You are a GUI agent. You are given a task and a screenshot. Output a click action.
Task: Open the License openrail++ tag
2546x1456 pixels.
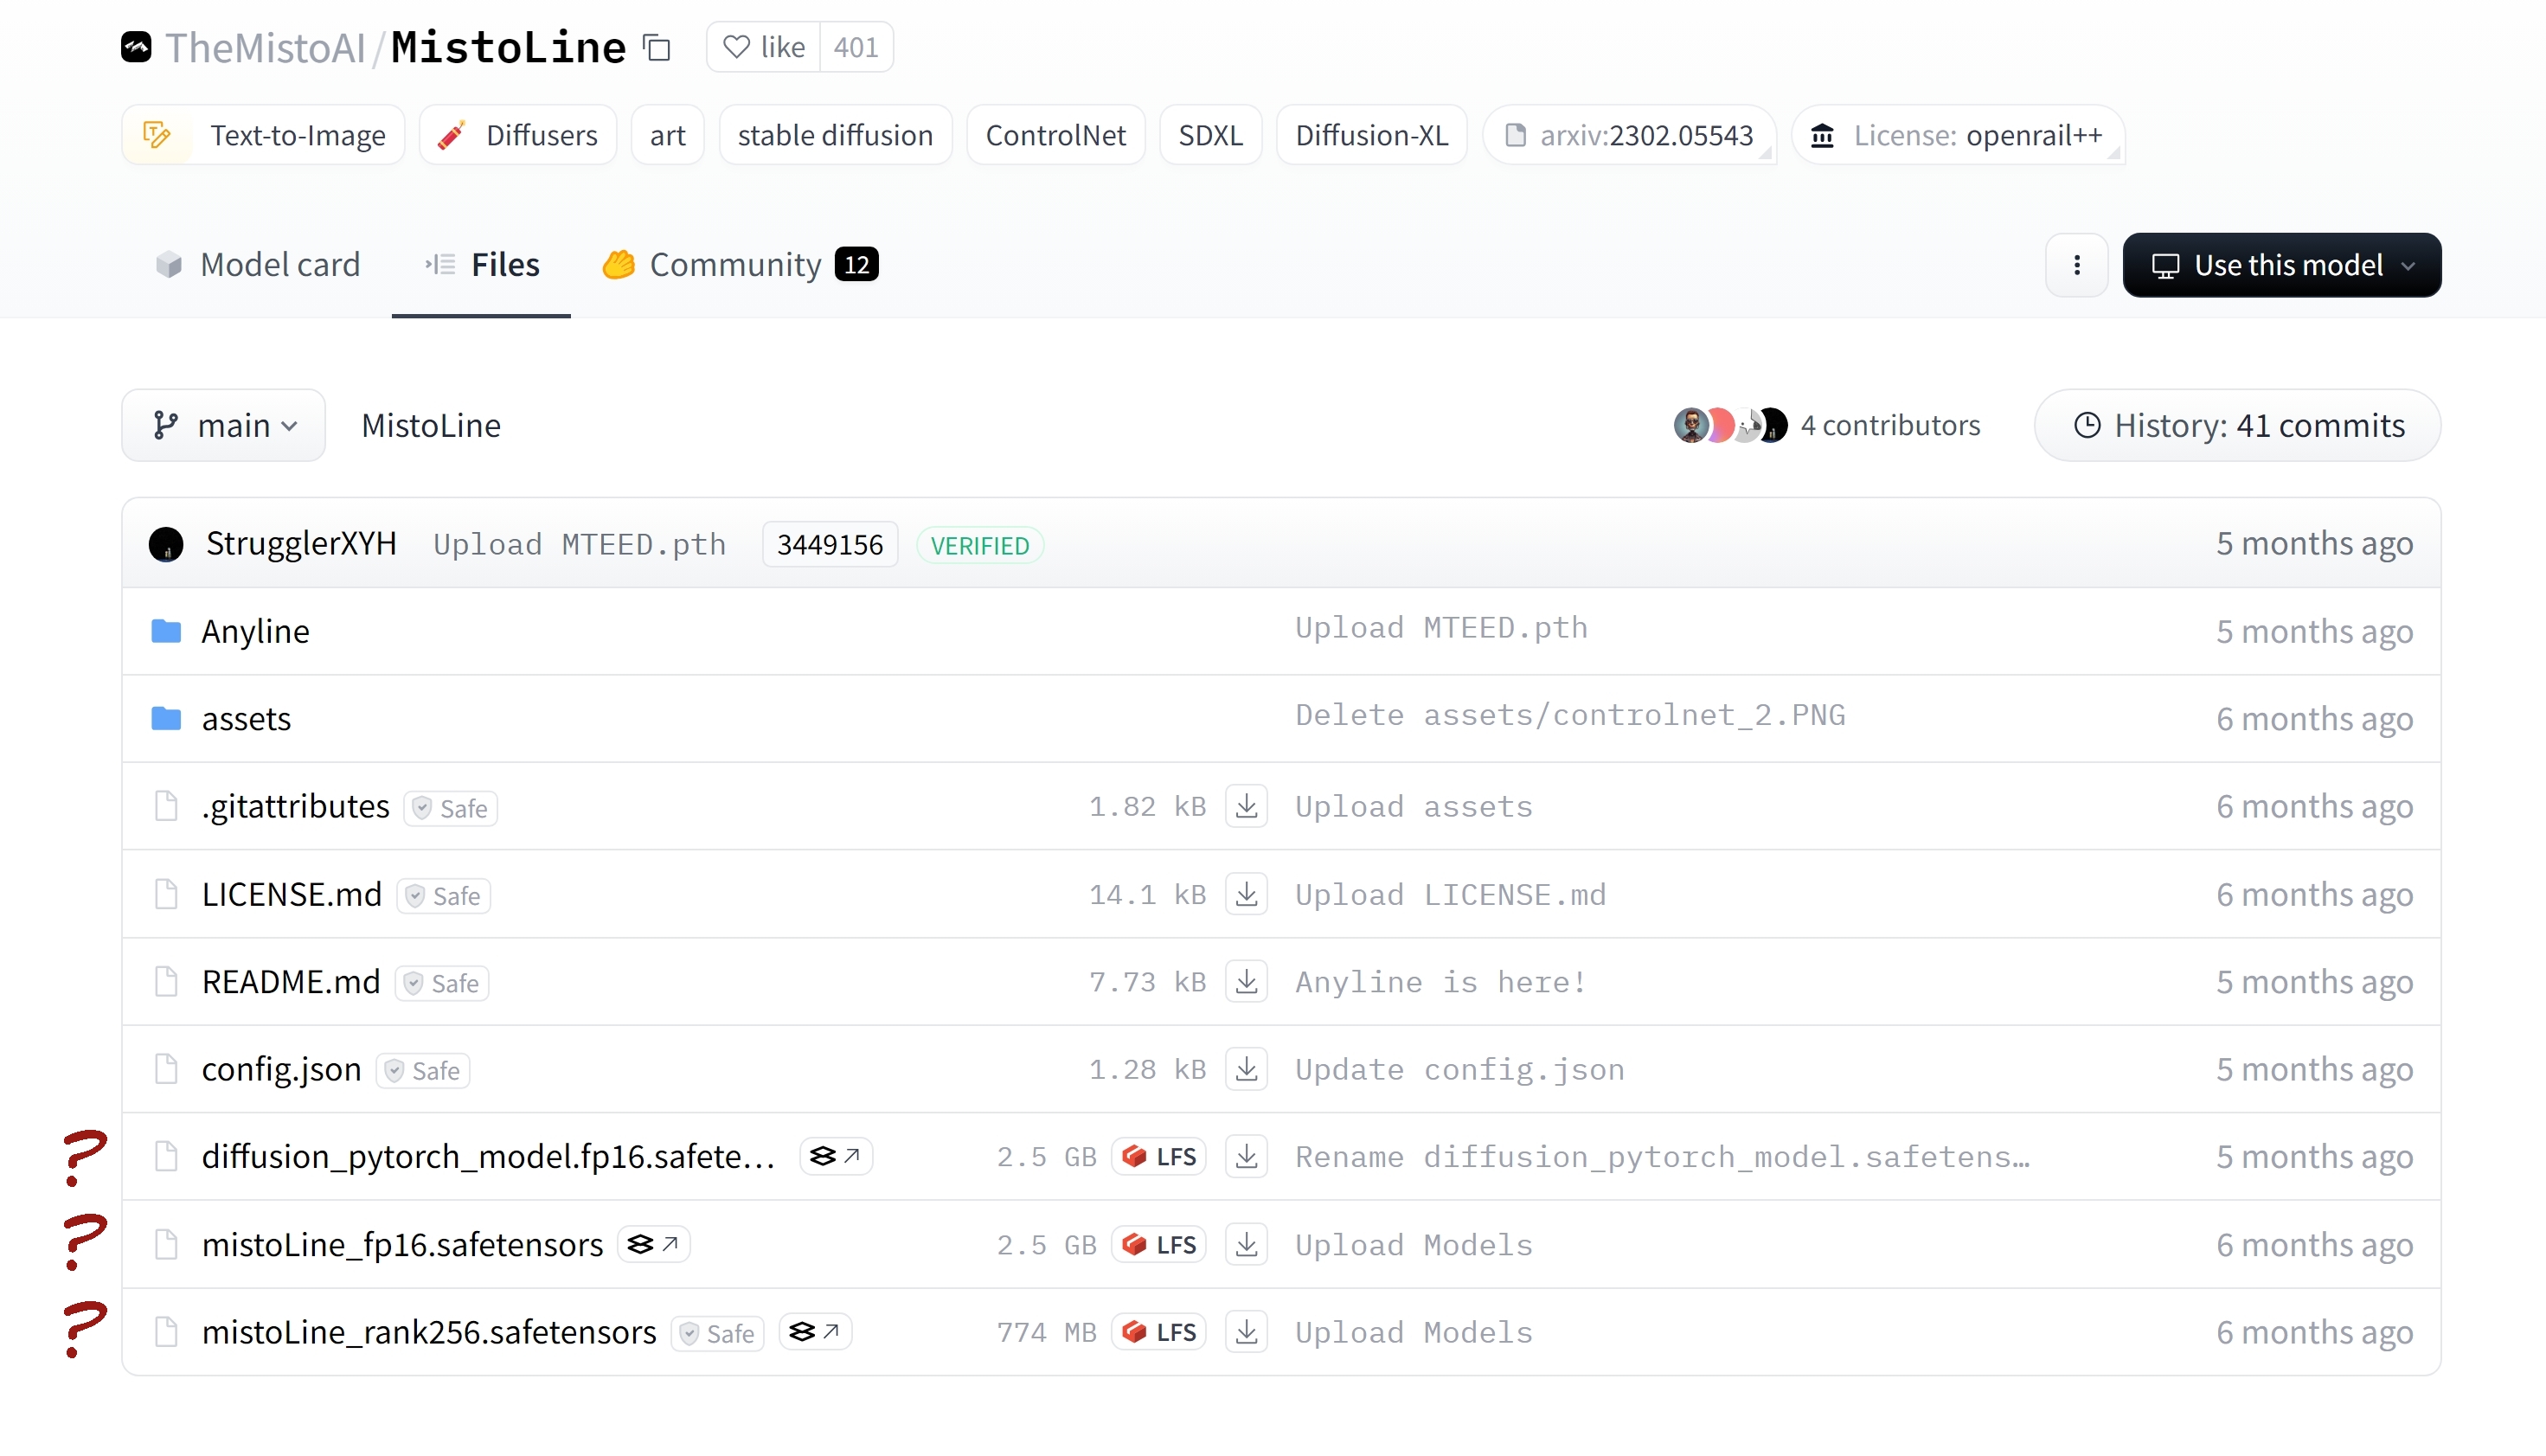click(1958, 135)
